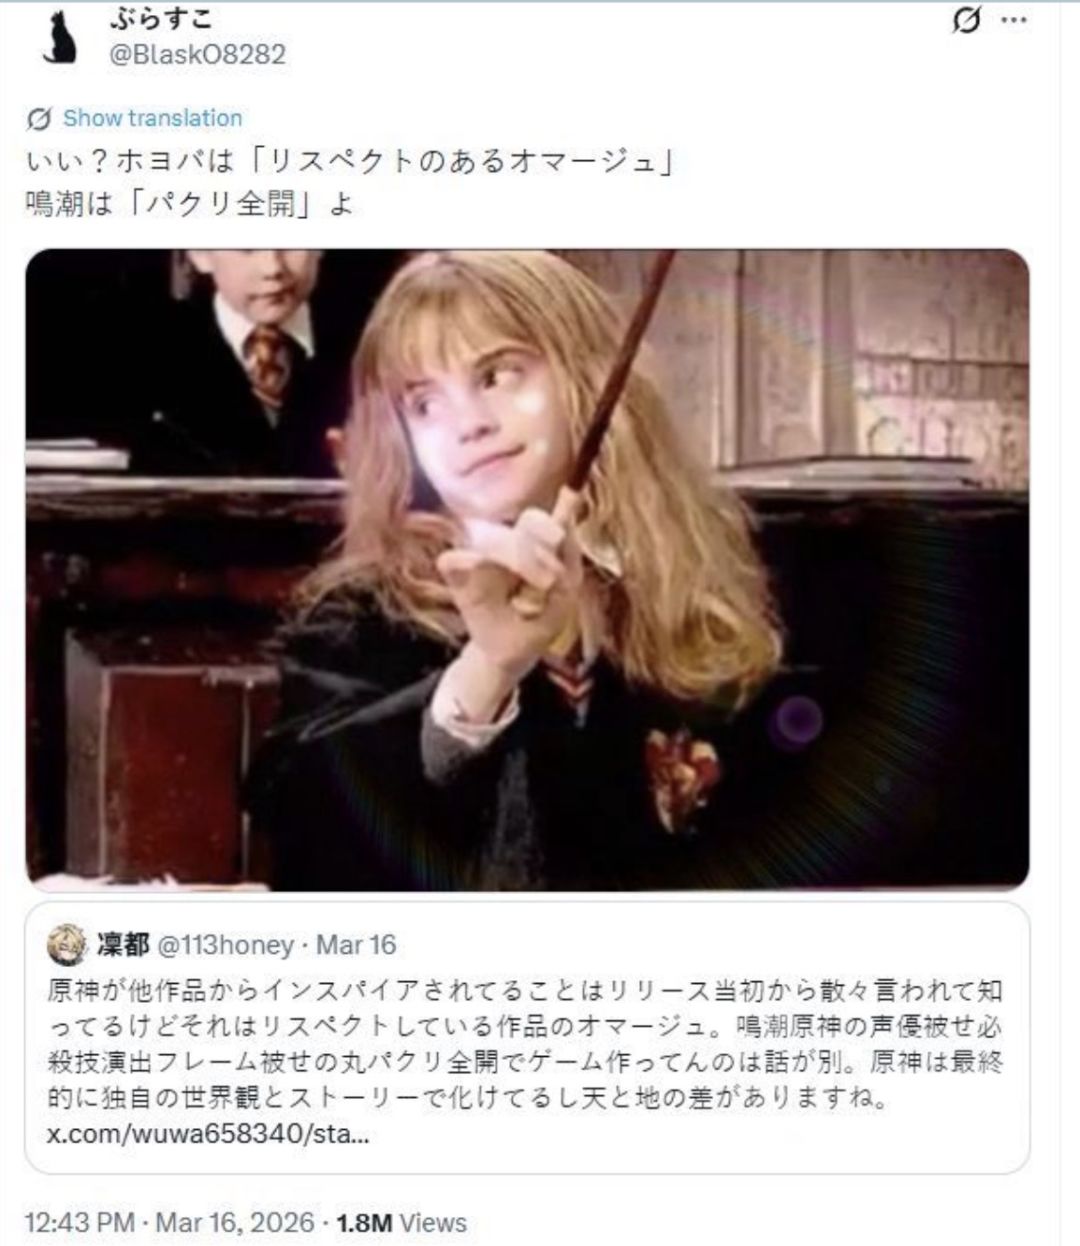
Task: Click the Grok icon beside Show translation
Action: coord(39,119)
